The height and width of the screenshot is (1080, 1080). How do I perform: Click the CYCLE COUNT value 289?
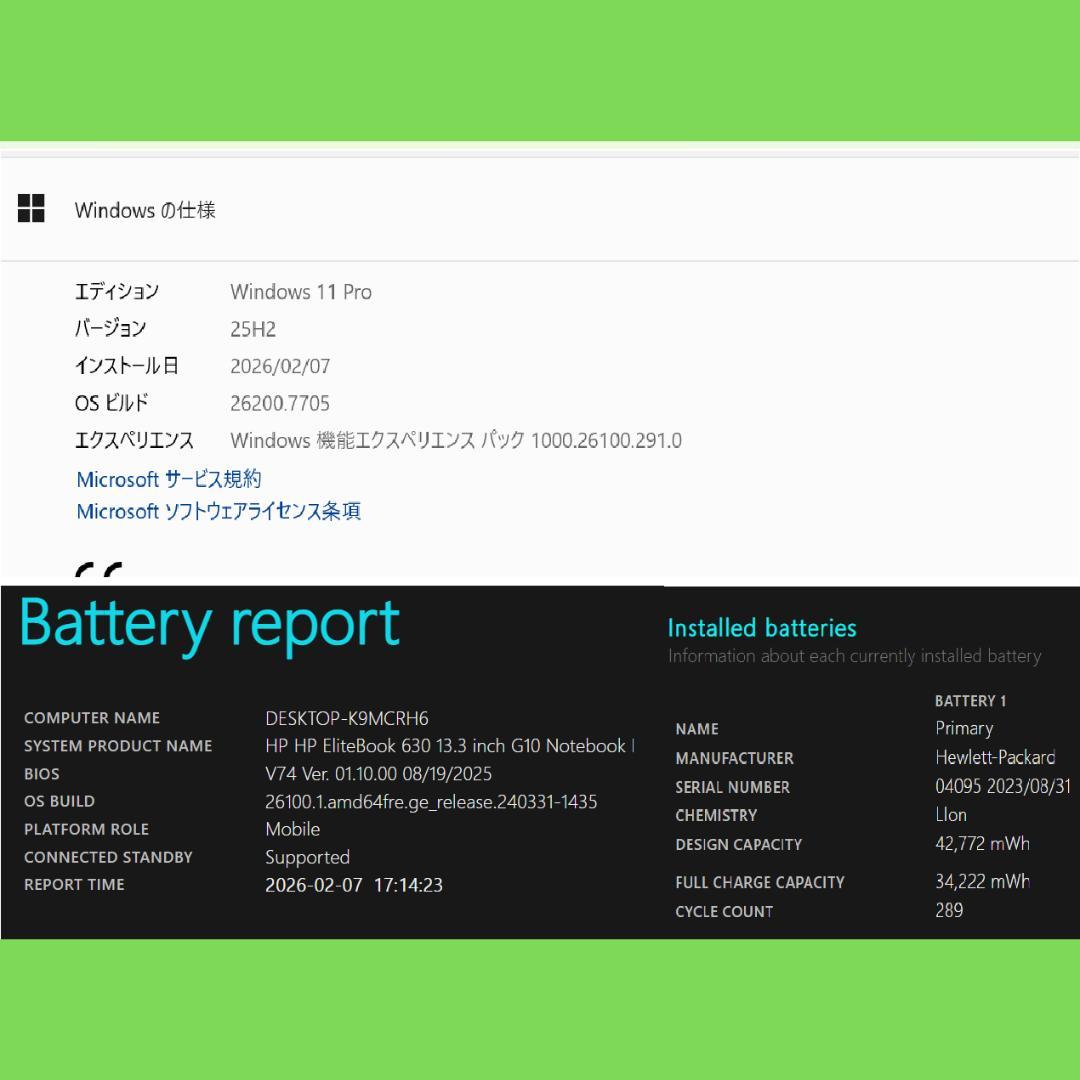(x=947, y=911)
